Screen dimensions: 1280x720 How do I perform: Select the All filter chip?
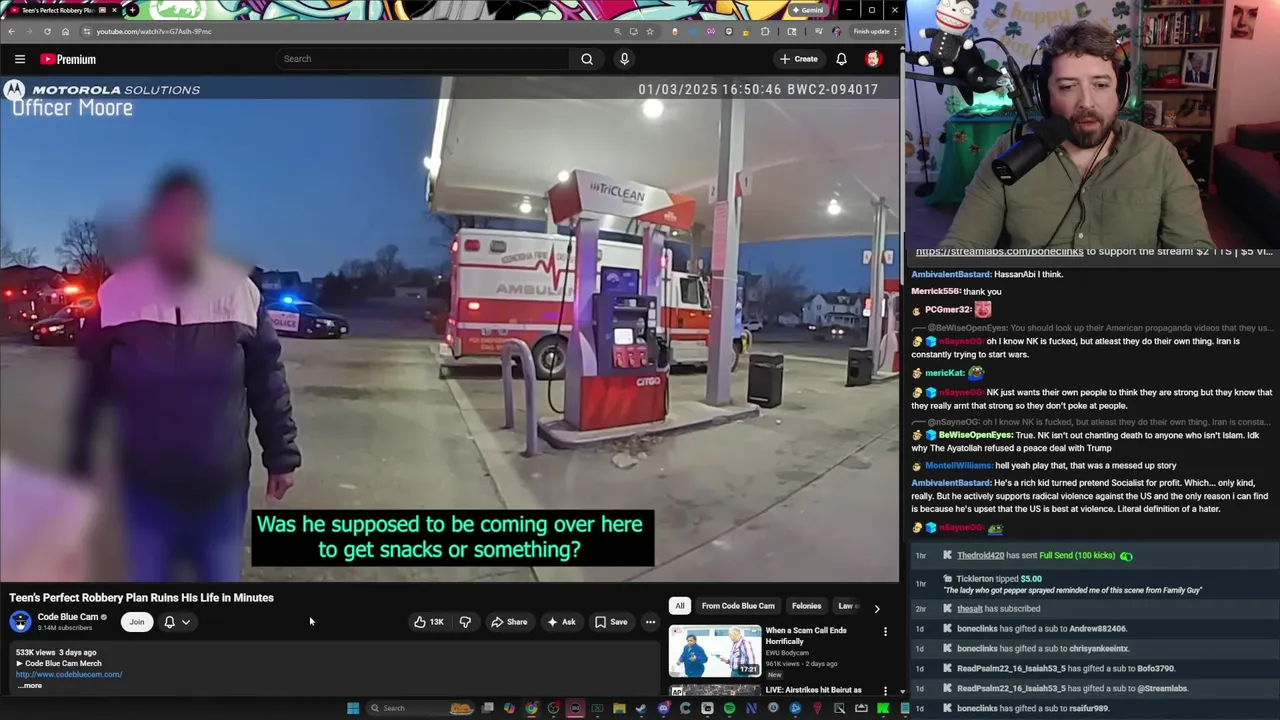click(680, 606)
